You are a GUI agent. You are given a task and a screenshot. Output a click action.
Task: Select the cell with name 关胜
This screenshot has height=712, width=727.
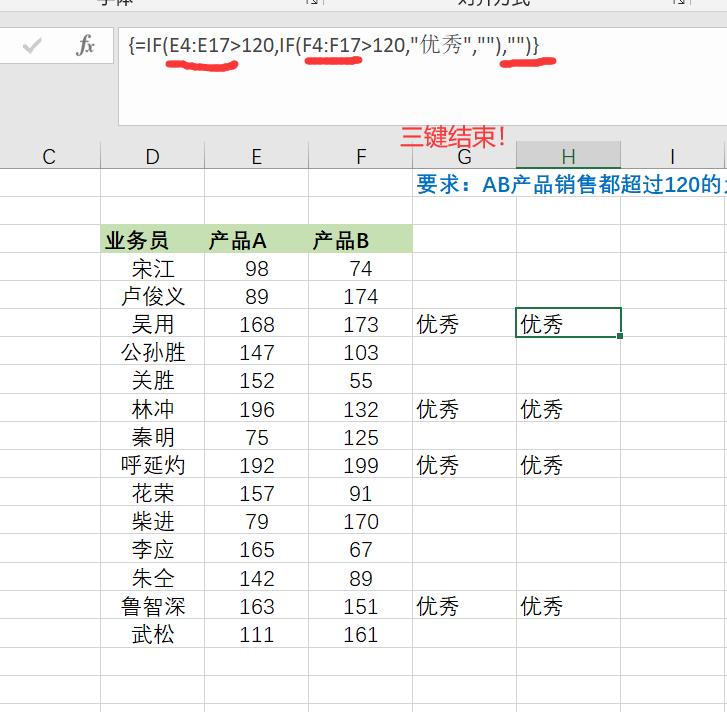click(x=153, y=380)
